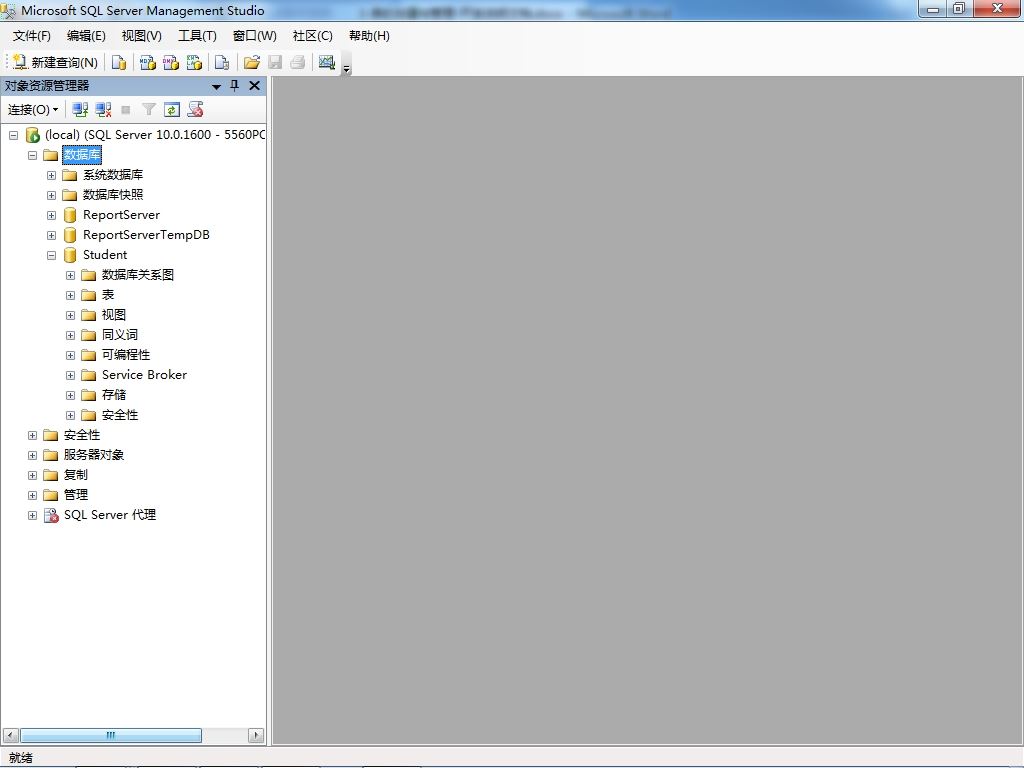
Task: Expand the 数据库快照 folder
Action: [51, 195]
